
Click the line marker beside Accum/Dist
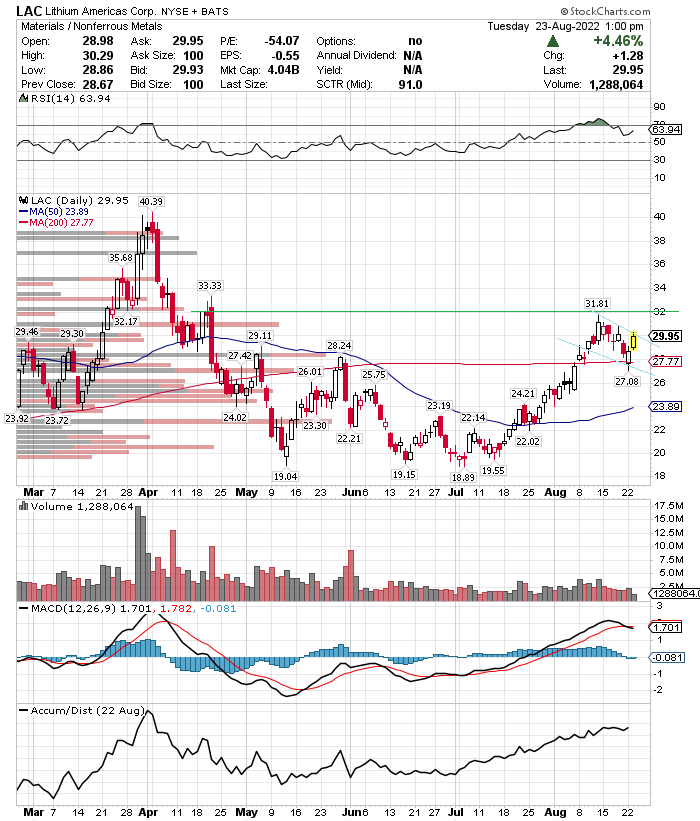(x=24, y=711)
